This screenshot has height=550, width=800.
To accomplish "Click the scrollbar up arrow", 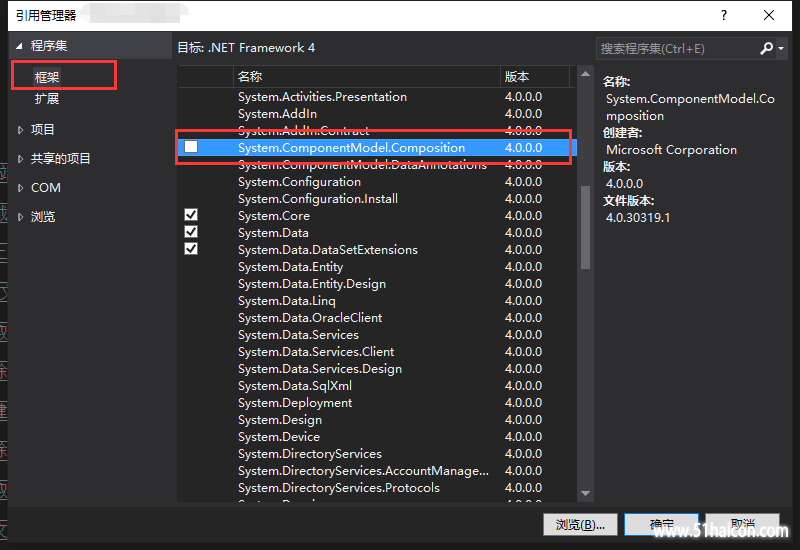I will tap(585, 74).
